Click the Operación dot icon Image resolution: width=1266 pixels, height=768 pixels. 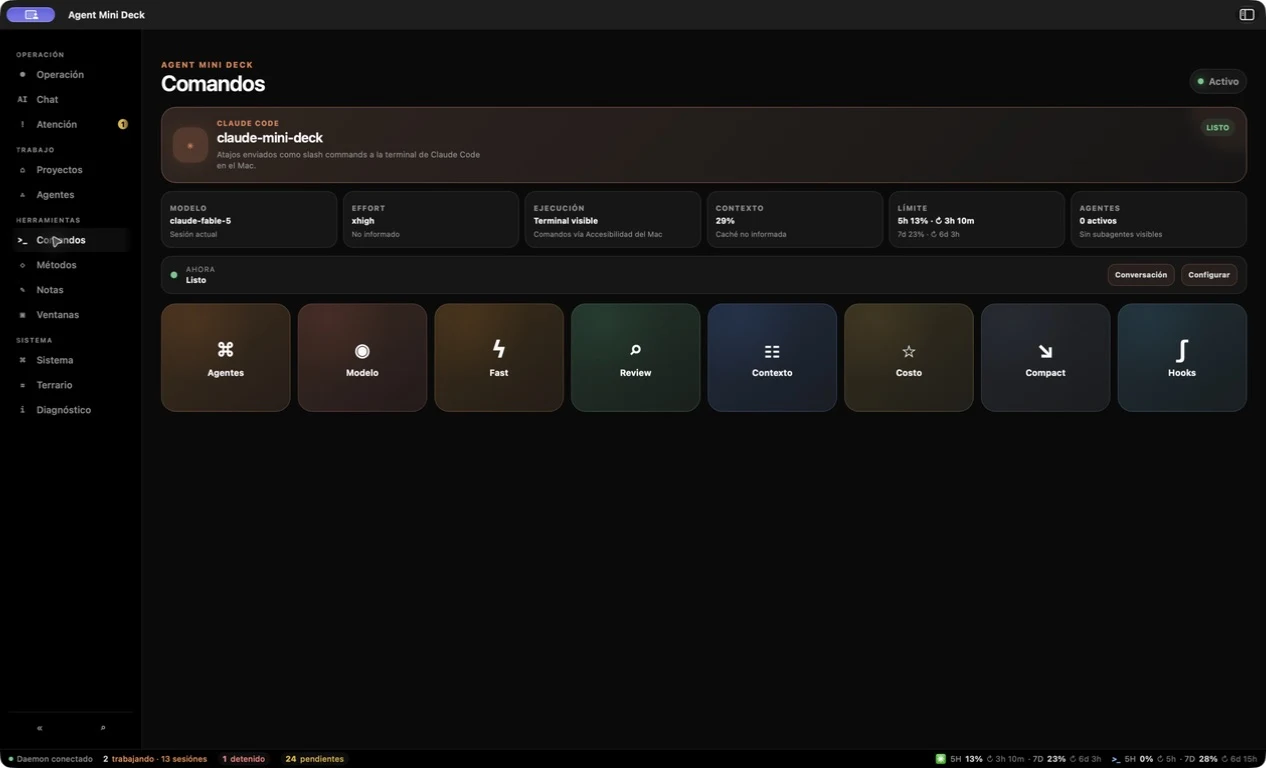coord(22,75)
